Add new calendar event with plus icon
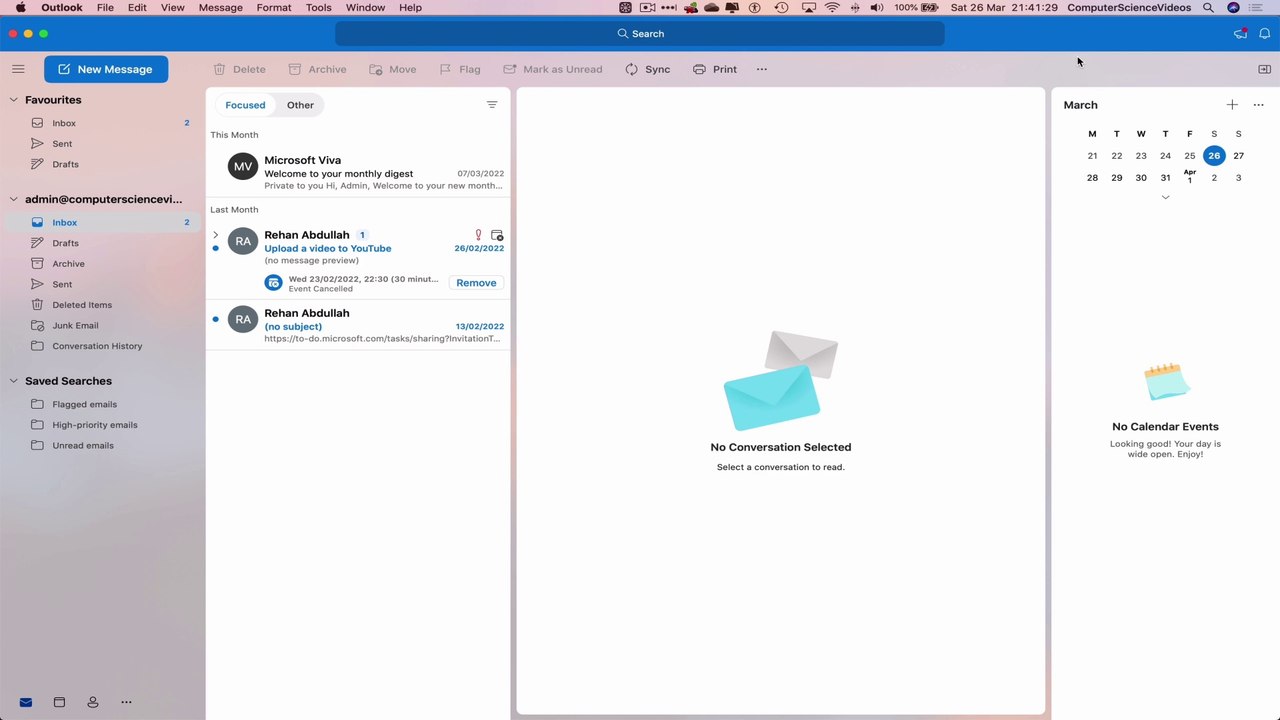This screenshot has width=1280, height=720. coord(1232,105)
